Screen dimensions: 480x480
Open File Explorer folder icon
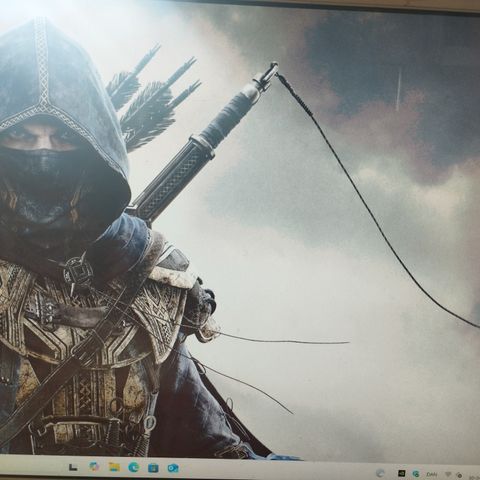click(x=114, y=467)
